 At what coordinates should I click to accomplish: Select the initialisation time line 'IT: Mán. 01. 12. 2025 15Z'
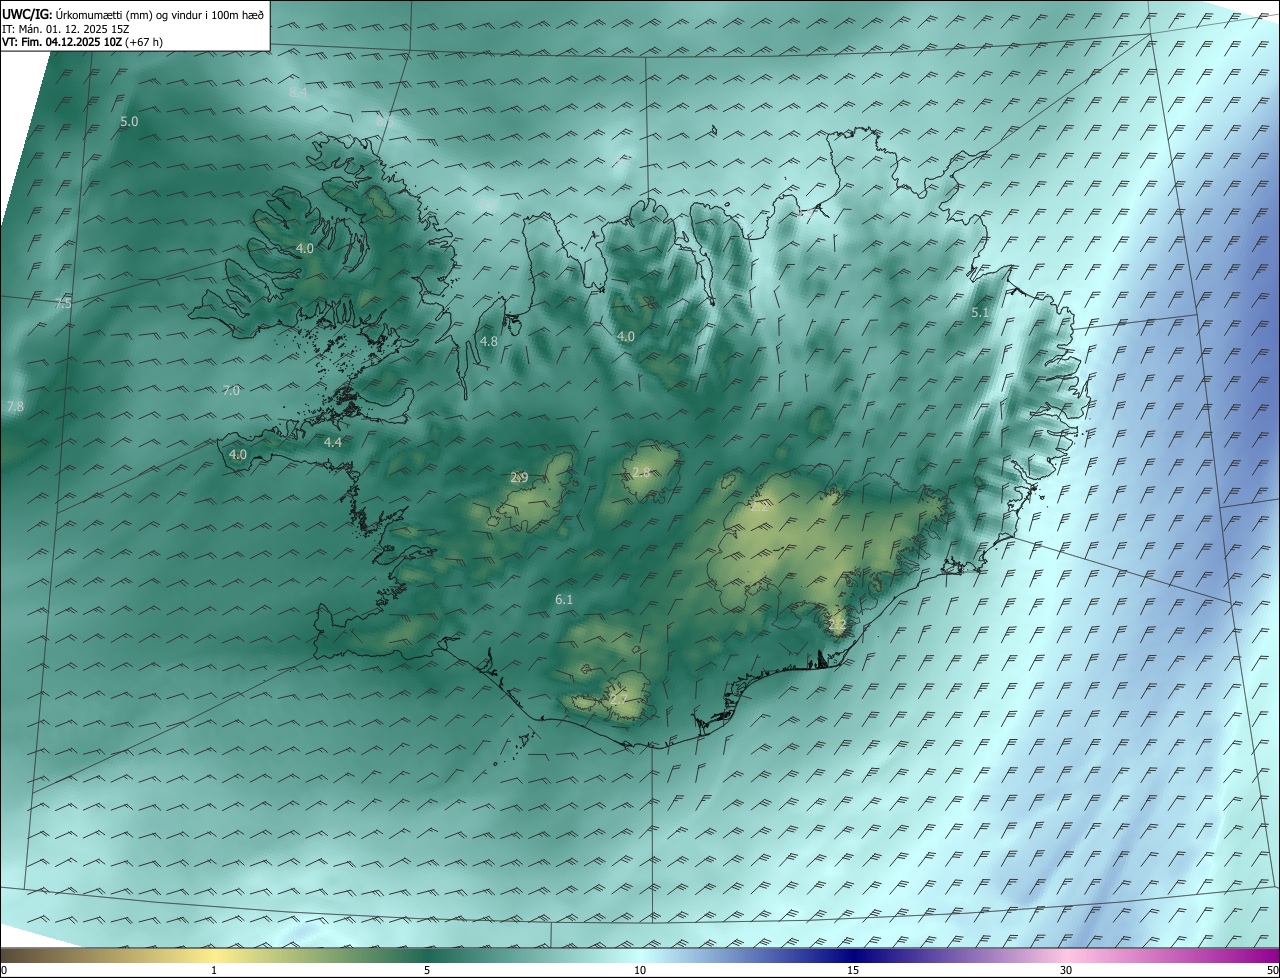pos(67,28)
